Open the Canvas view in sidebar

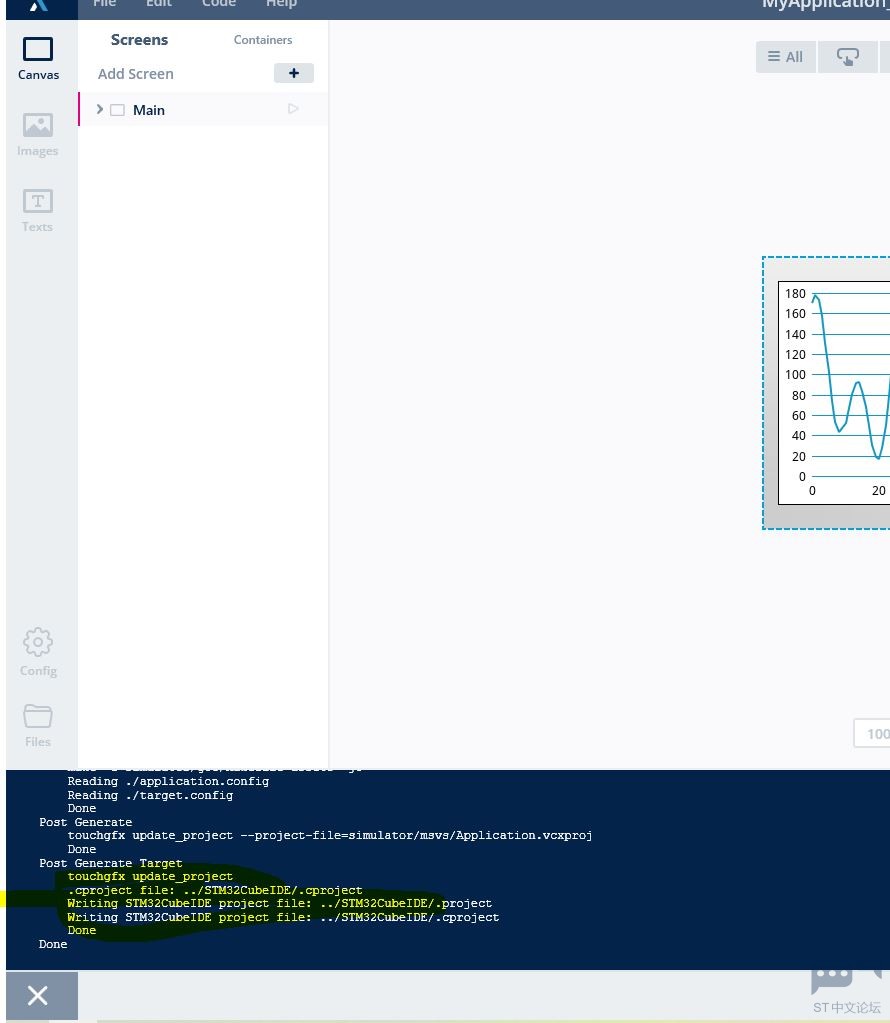coord(38,58)
